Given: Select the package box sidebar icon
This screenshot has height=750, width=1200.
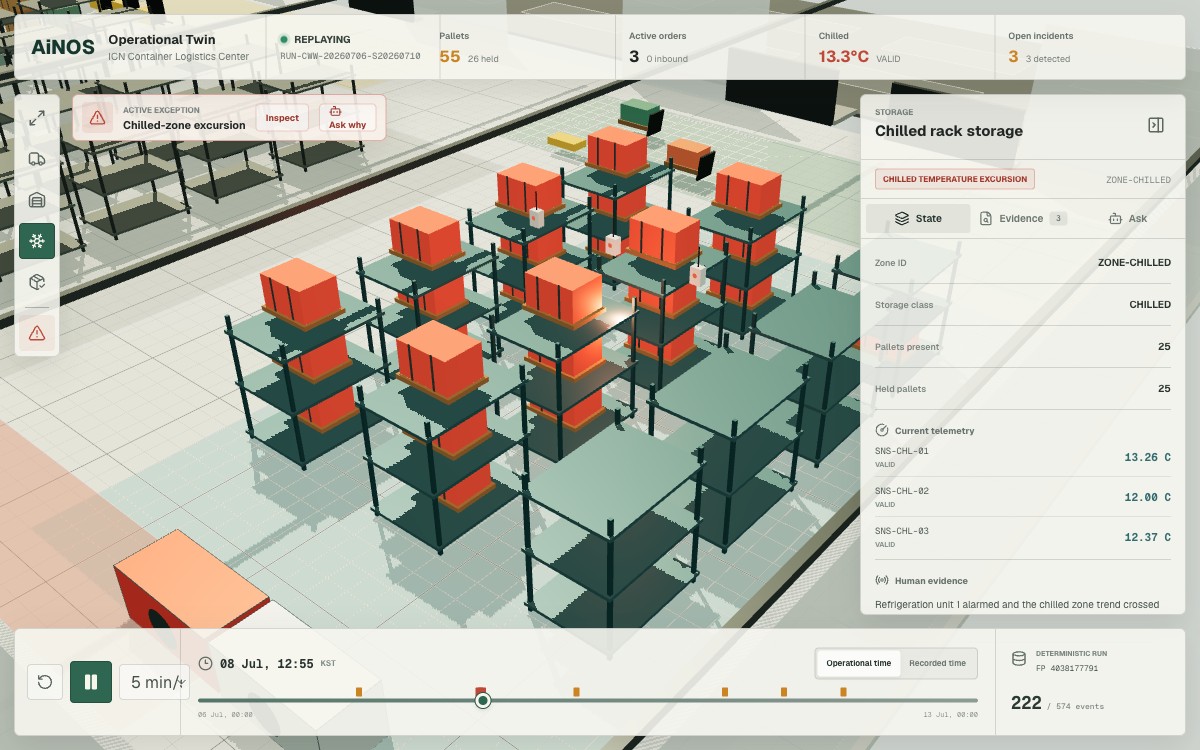Looking at the screenshot, I should pos(37,282).
